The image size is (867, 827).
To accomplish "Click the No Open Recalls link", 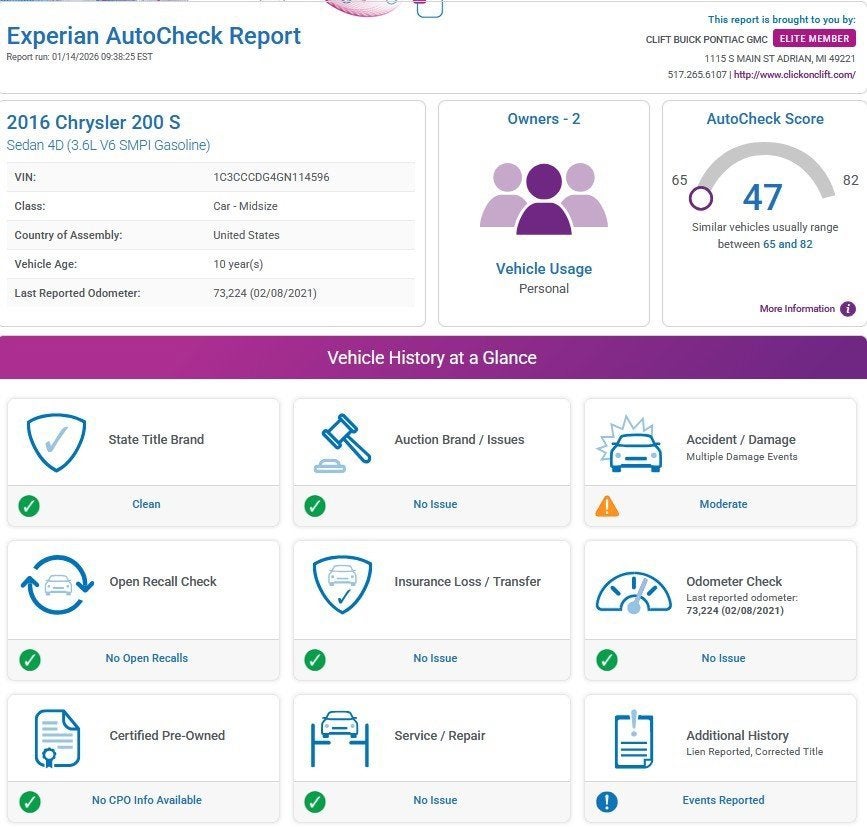I will (146, 659).
